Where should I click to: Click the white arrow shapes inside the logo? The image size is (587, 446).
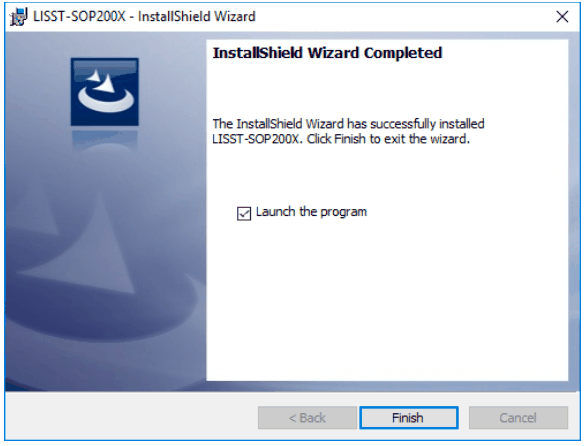point(102,80)
